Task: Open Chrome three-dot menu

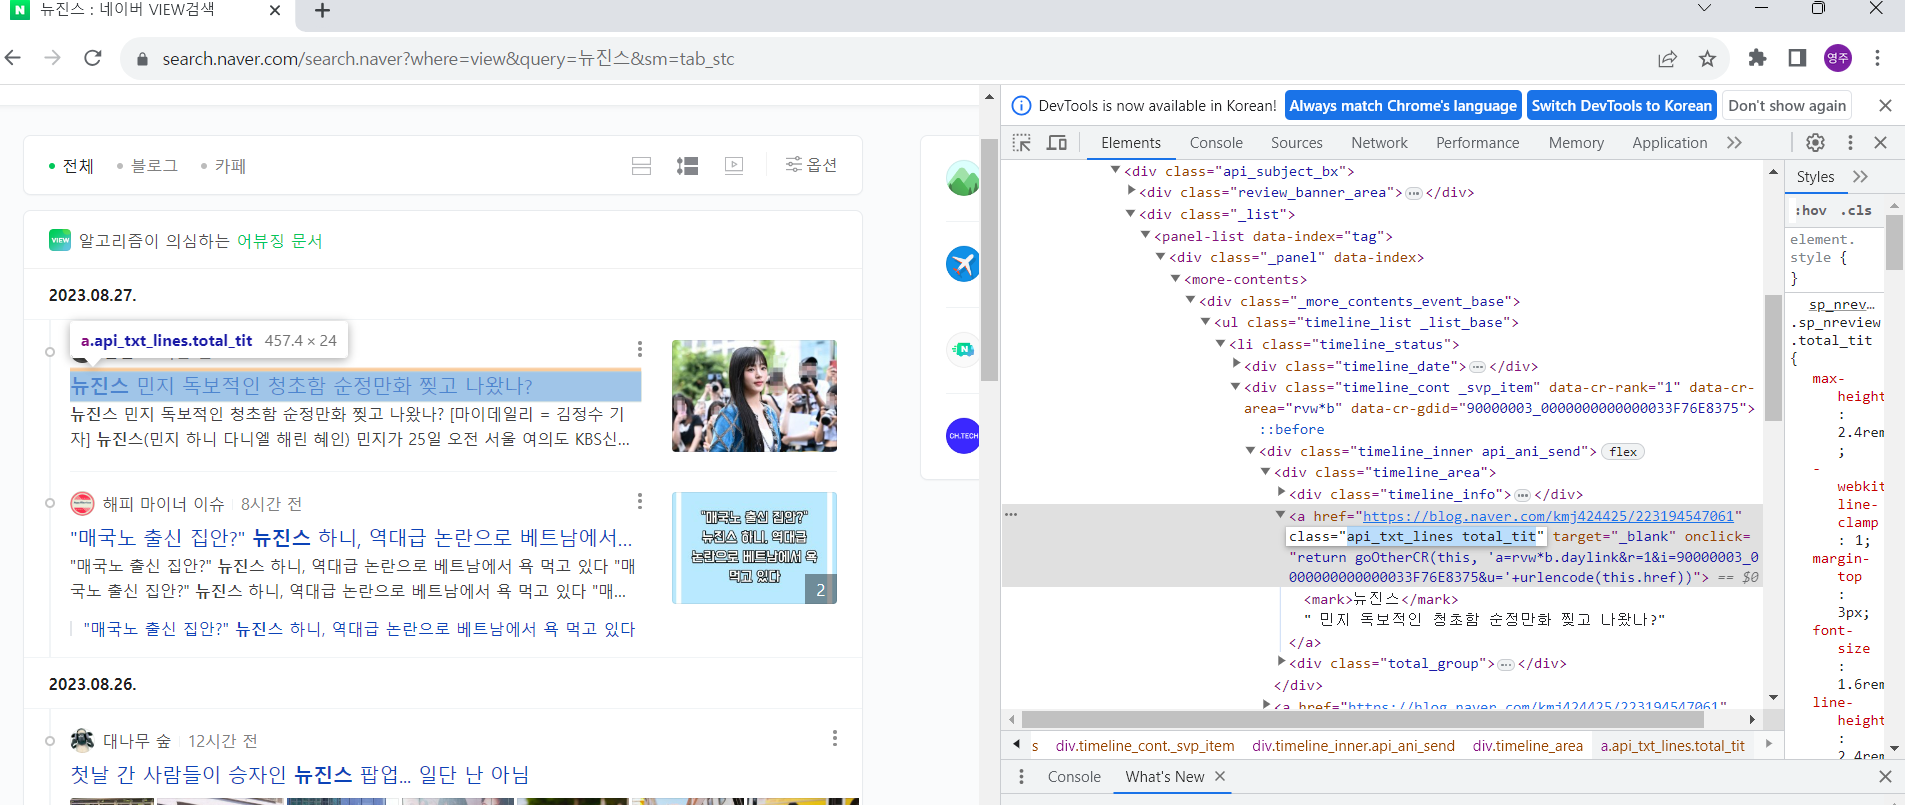Action: tap(1877, 58)
